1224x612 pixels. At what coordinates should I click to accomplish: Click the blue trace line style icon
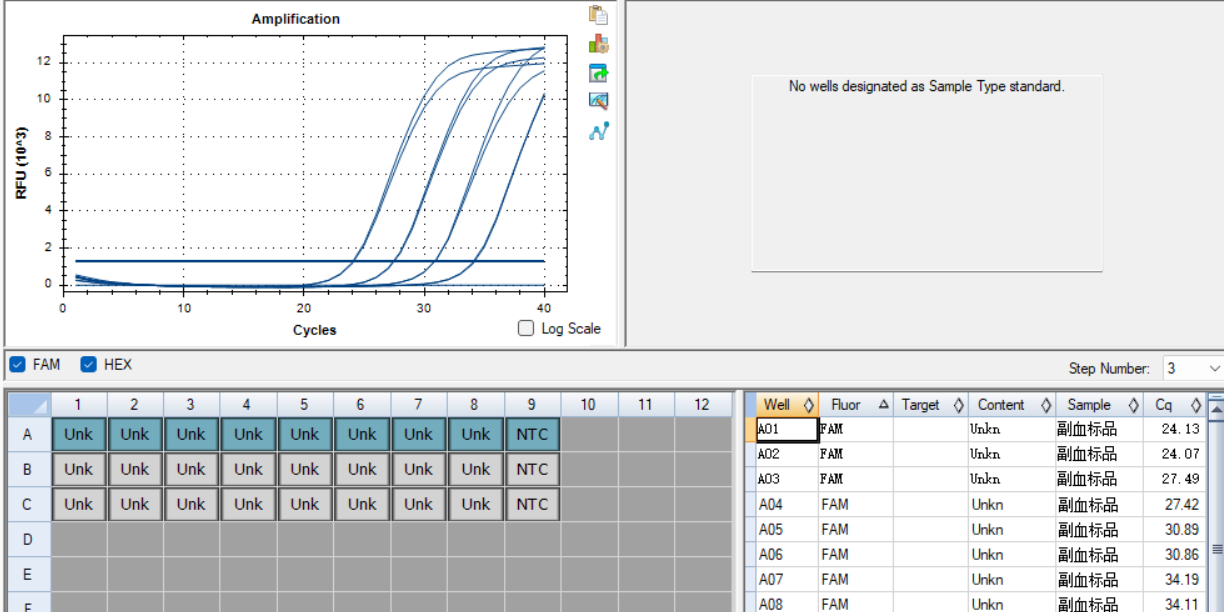[x=598, y=130]
